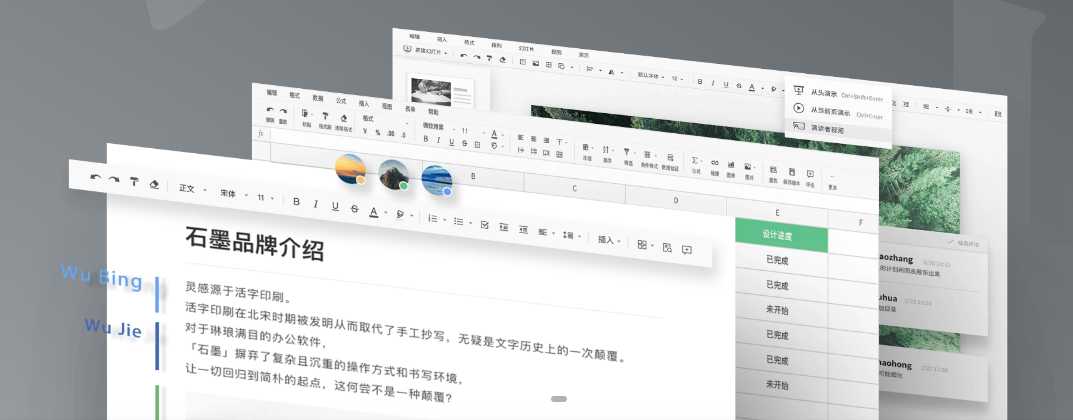Open the 宋体 font dropdown

[233, 194]
